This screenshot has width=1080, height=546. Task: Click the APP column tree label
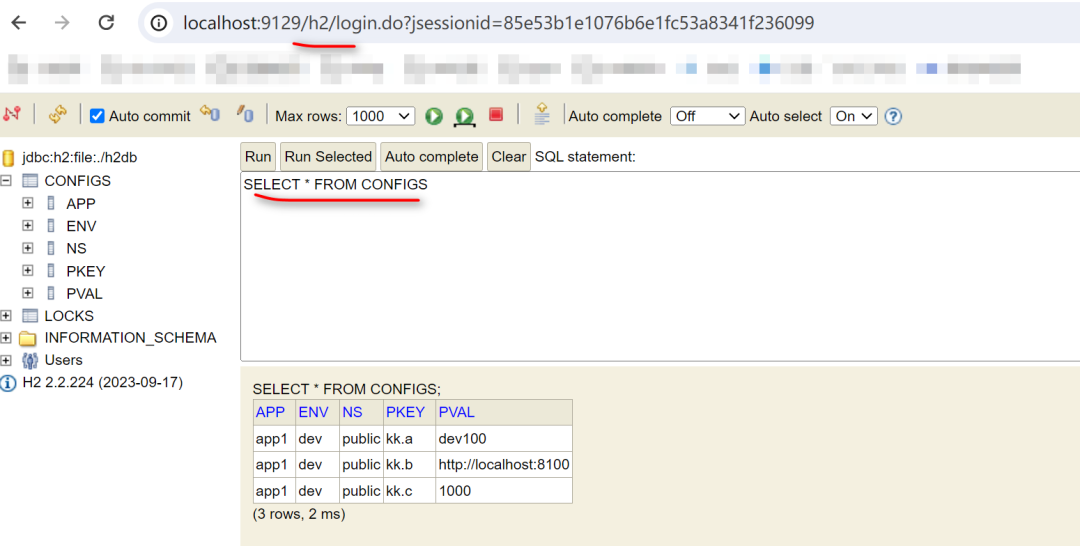click(x=81, y=204)
